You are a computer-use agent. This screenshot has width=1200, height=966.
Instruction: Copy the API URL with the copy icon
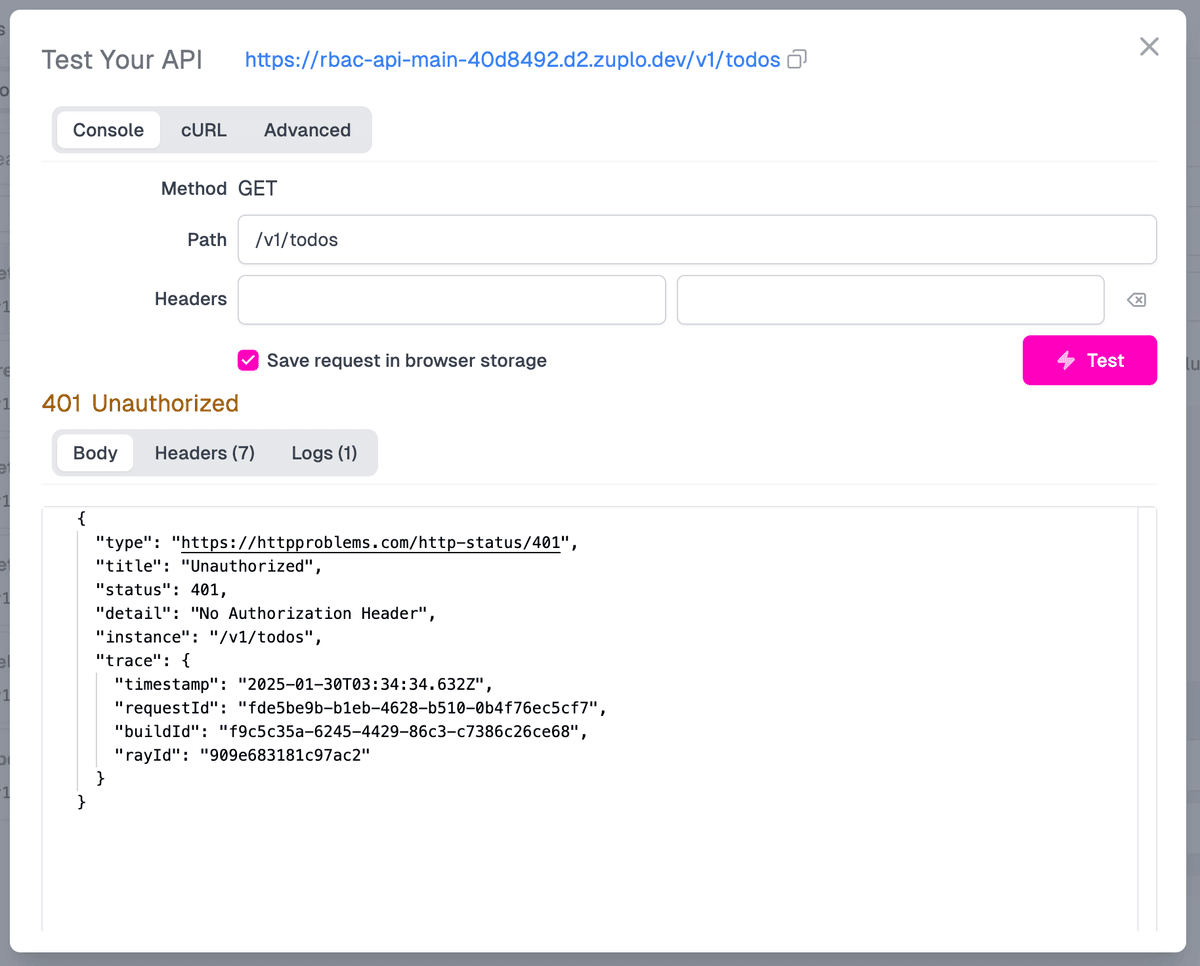797,60
